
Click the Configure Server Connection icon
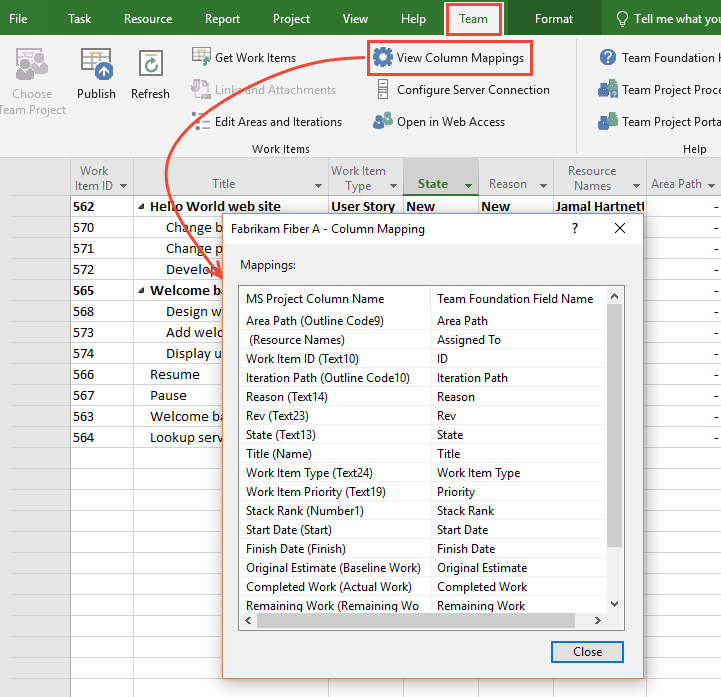[383, 89]
